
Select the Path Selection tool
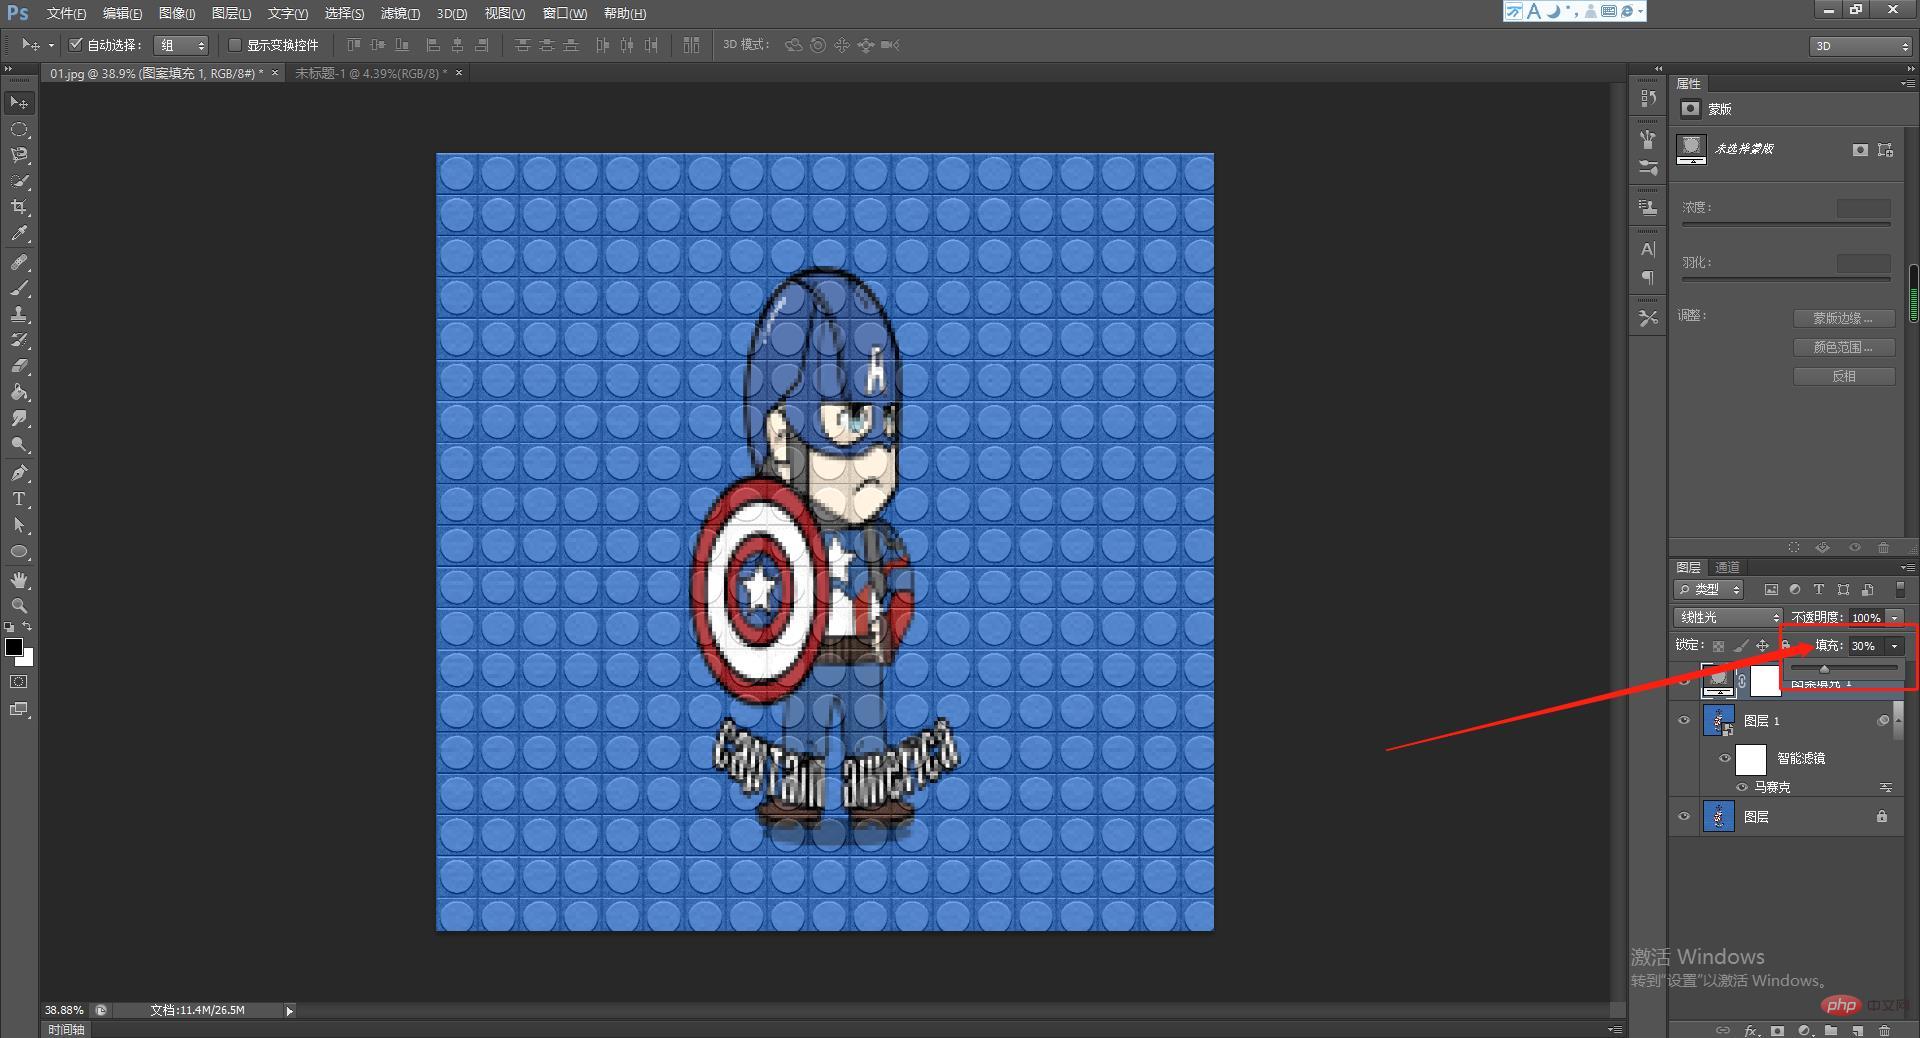pos(19,525)
